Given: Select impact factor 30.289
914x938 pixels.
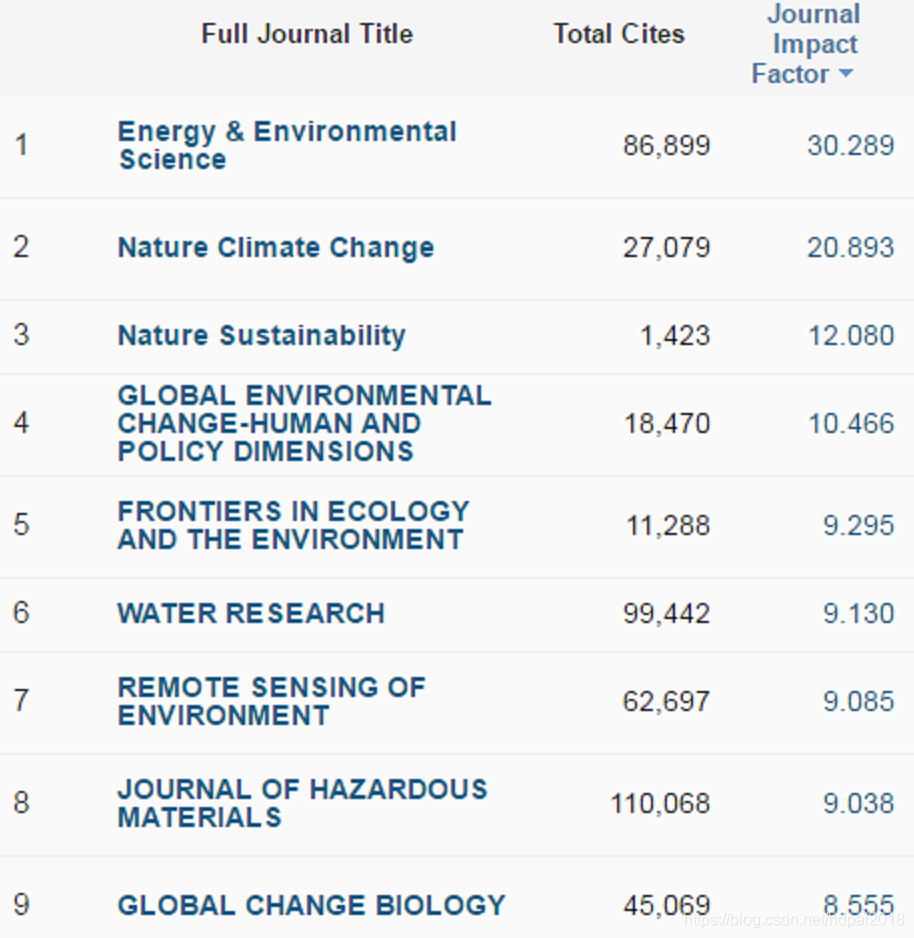Looking at the screenshot, I should (851, 145).
